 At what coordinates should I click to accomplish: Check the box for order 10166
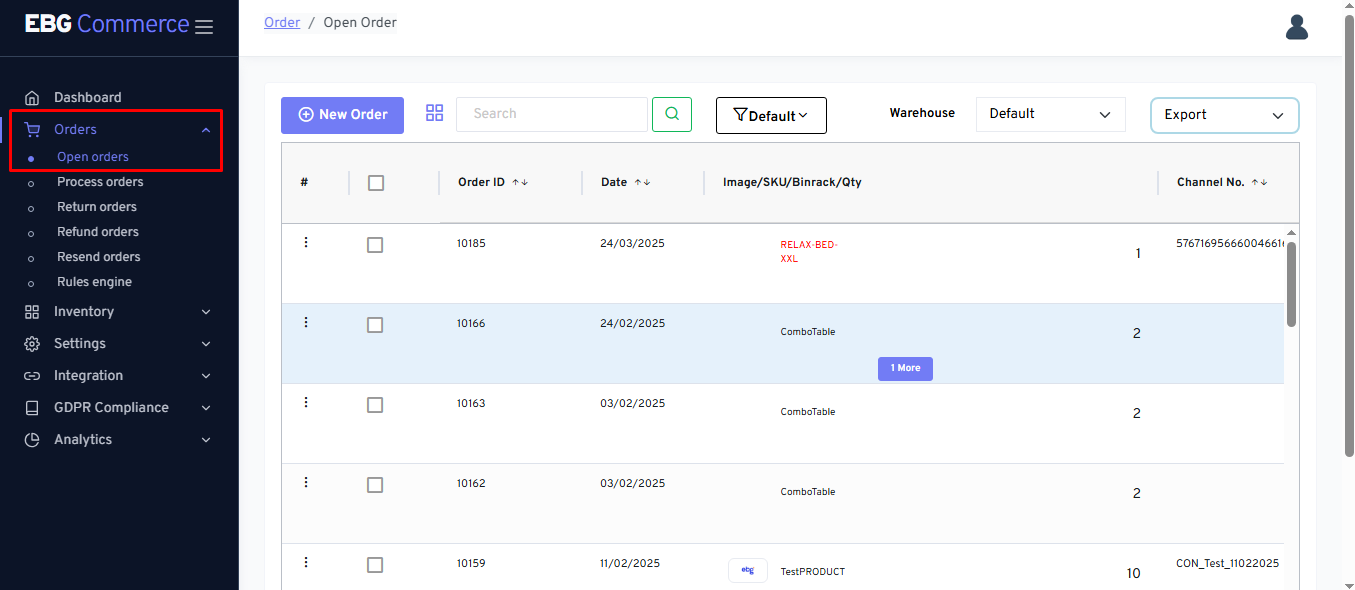point(375,325)
